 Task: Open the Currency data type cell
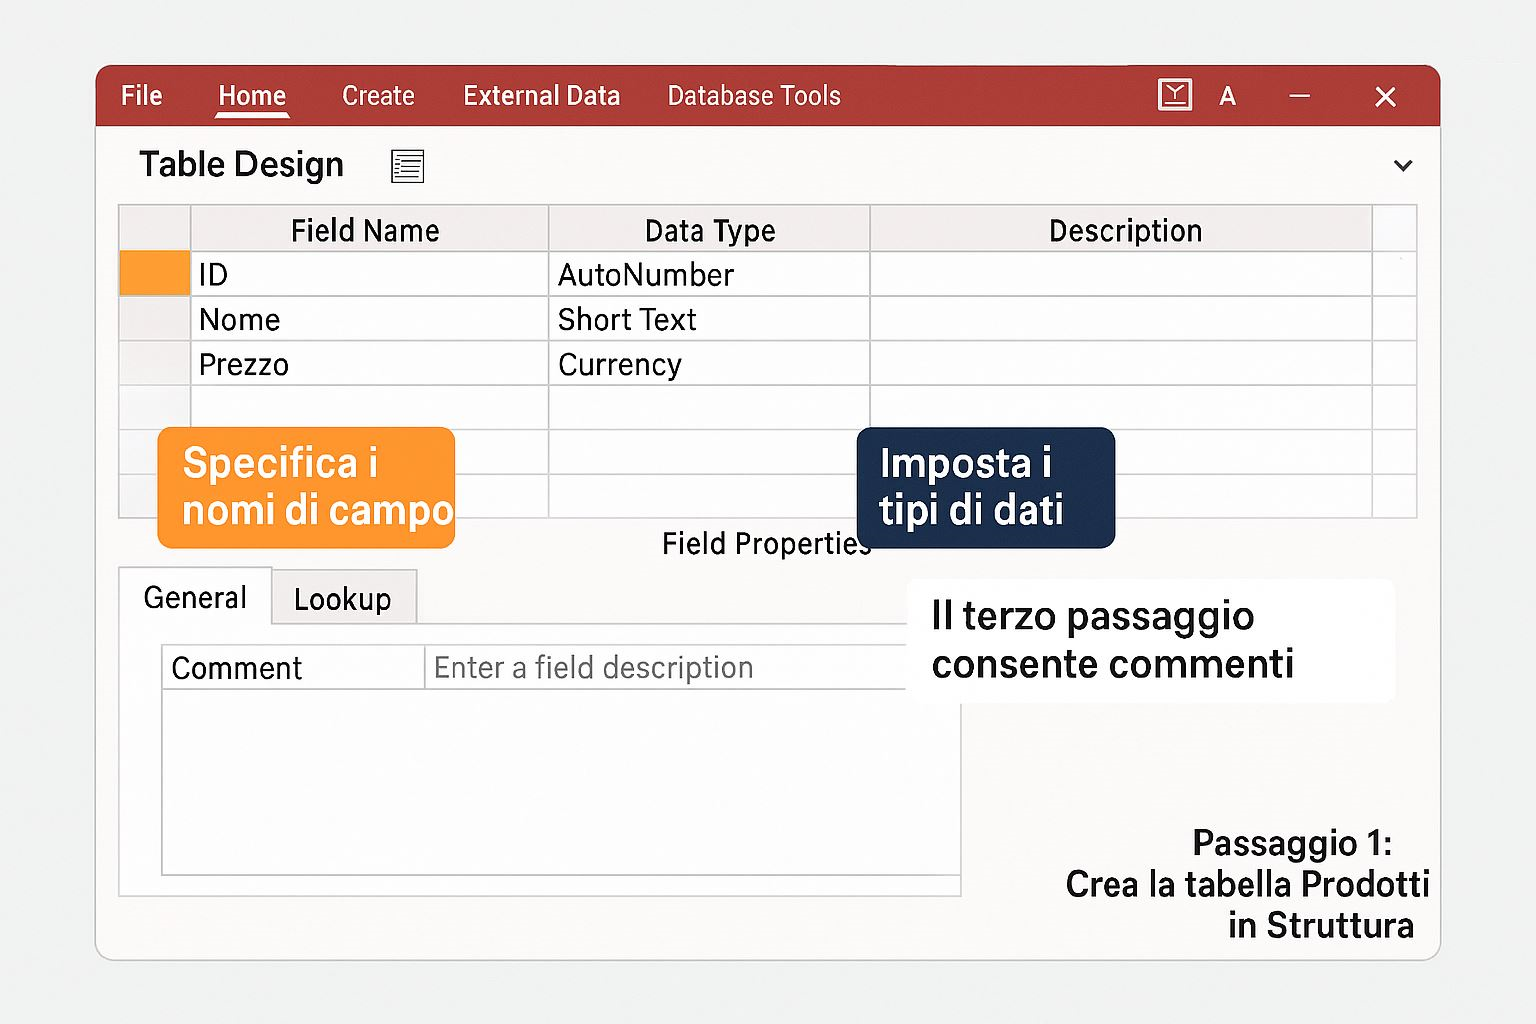click(x=708, y=365)
